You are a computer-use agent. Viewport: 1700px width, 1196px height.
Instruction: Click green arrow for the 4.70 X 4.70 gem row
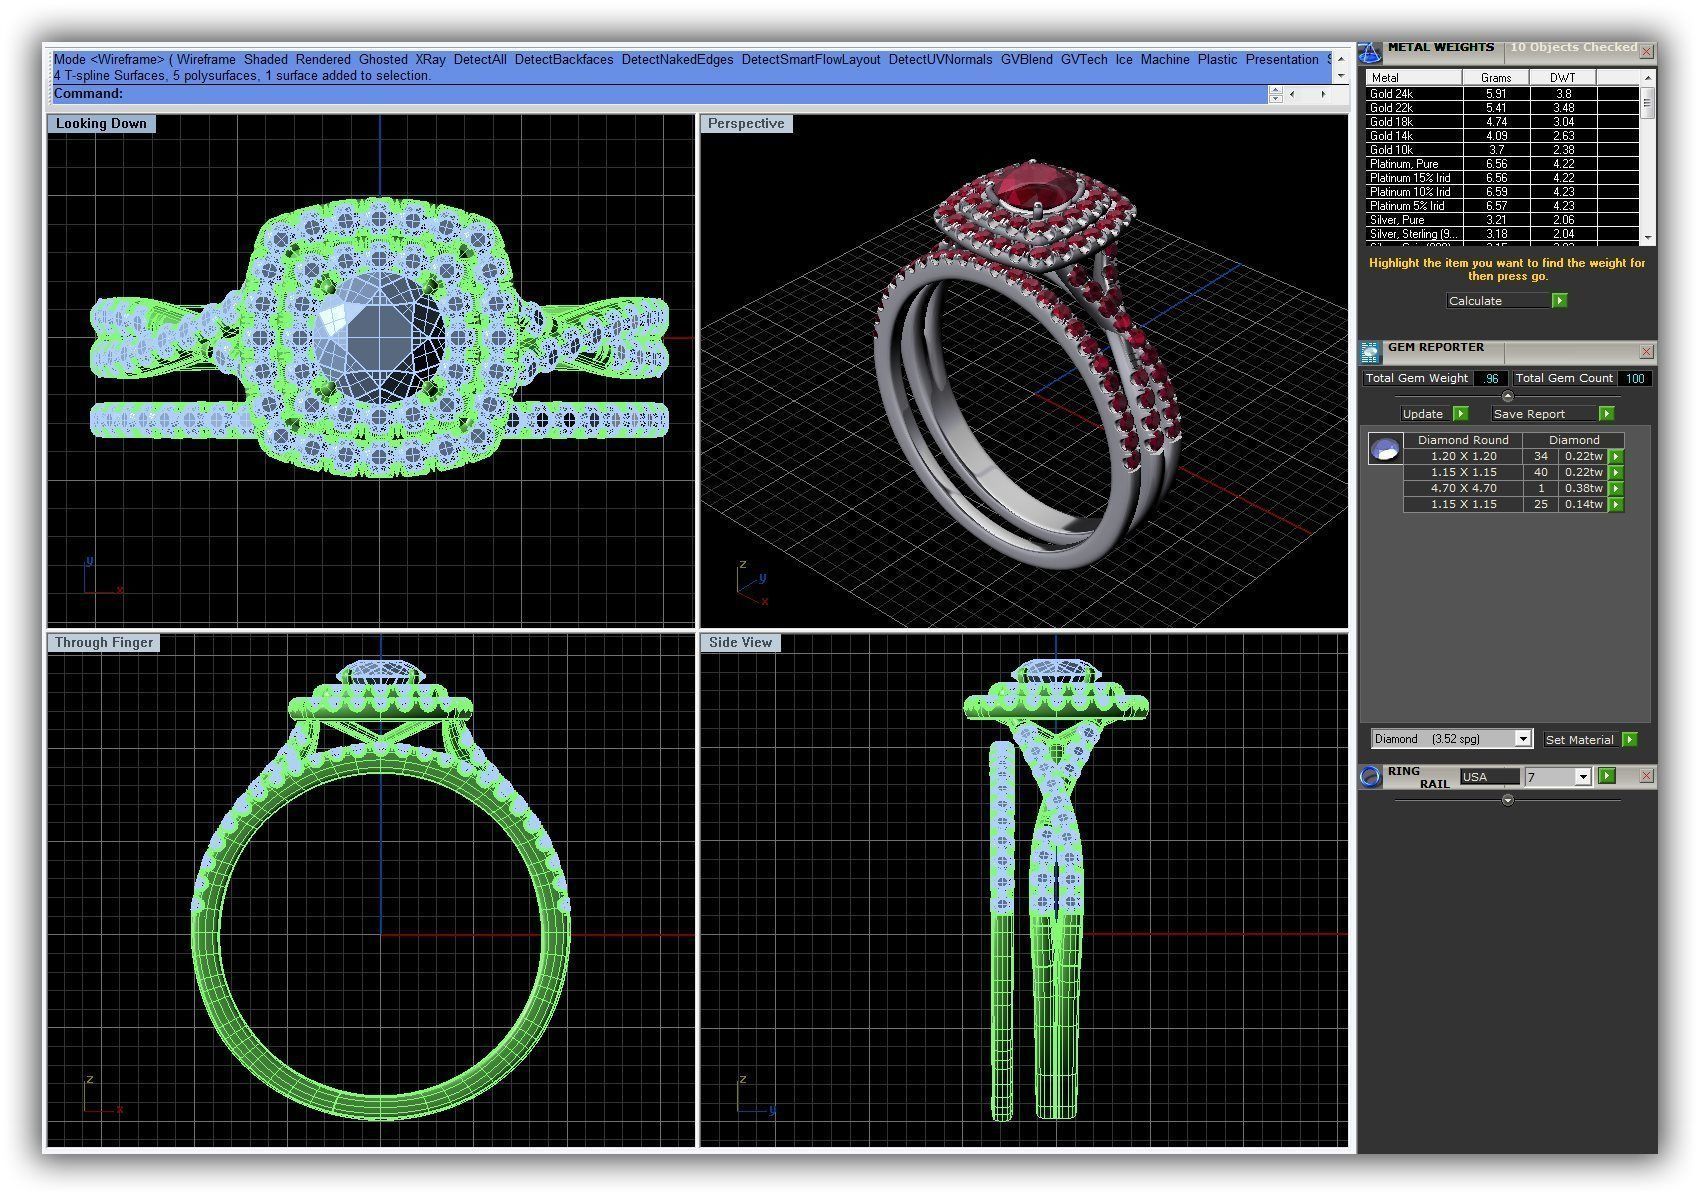point(1615,488)
